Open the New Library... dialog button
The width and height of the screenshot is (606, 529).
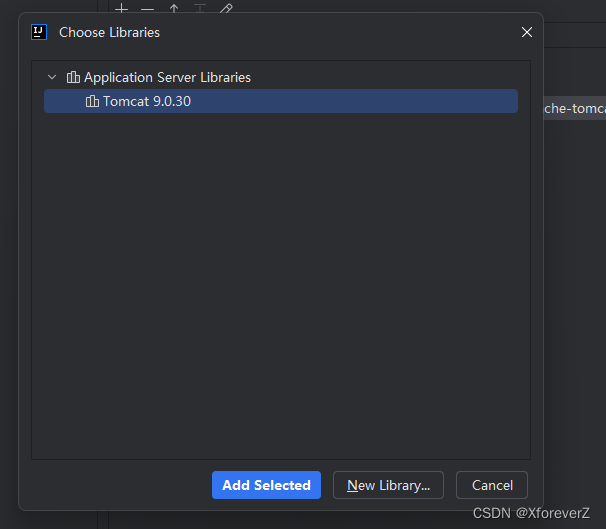(388, 485)
